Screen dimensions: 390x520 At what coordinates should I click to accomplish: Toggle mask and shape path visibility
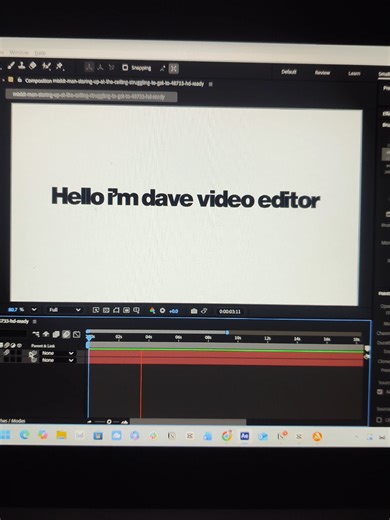click(116, 310)
